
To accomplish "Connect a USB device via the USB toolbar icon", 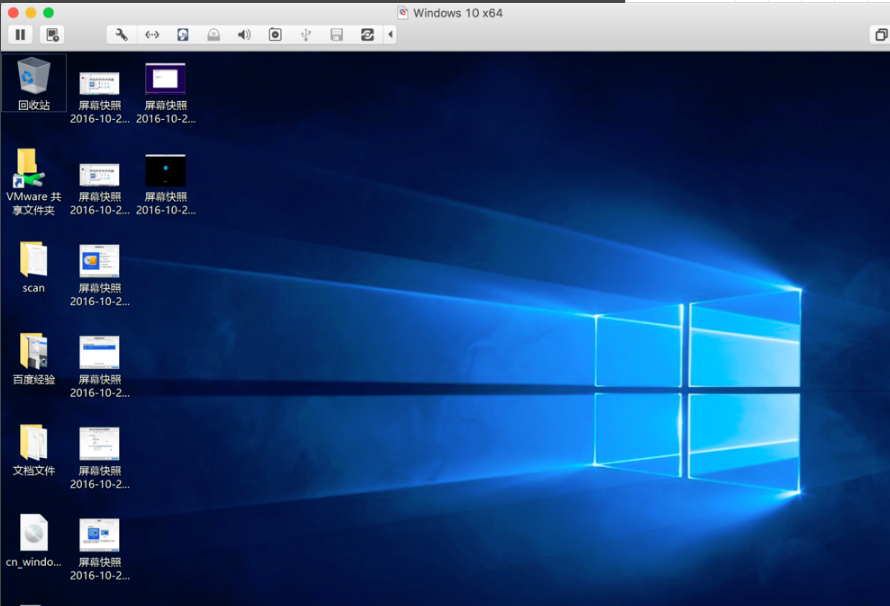I will pyautogui.click(x=305, y=34).
